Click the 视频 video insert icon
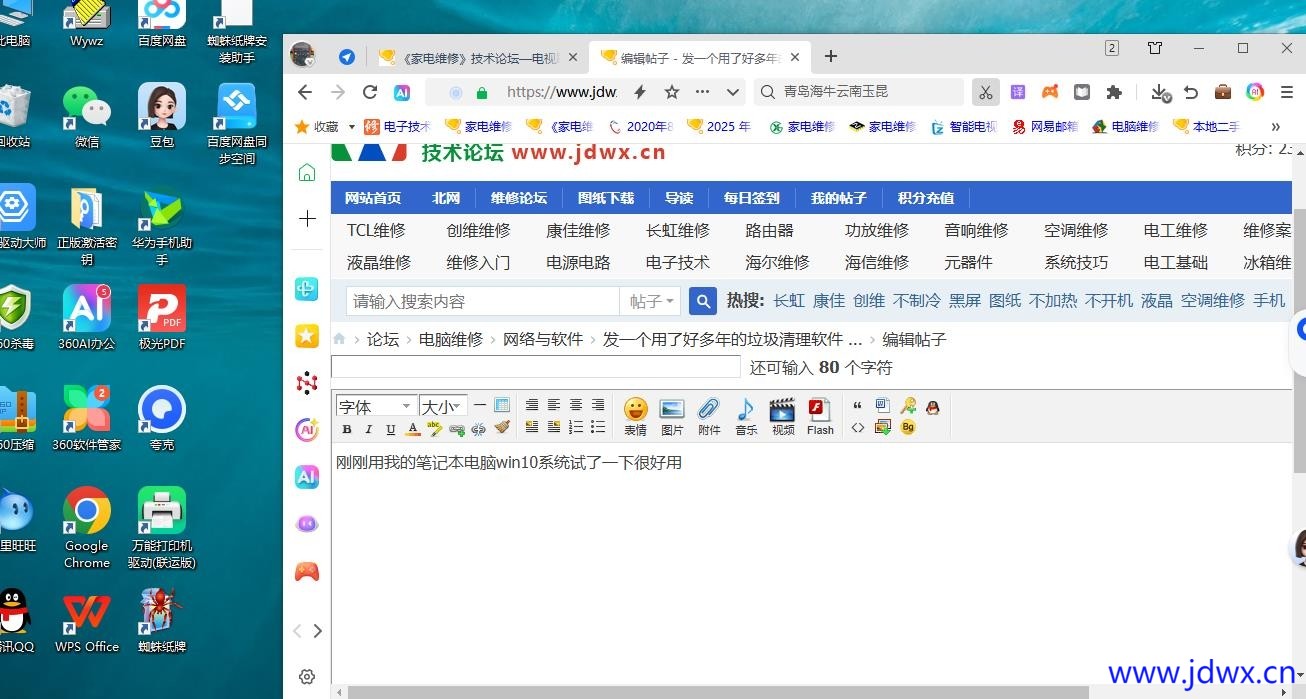 click(782, 414)
